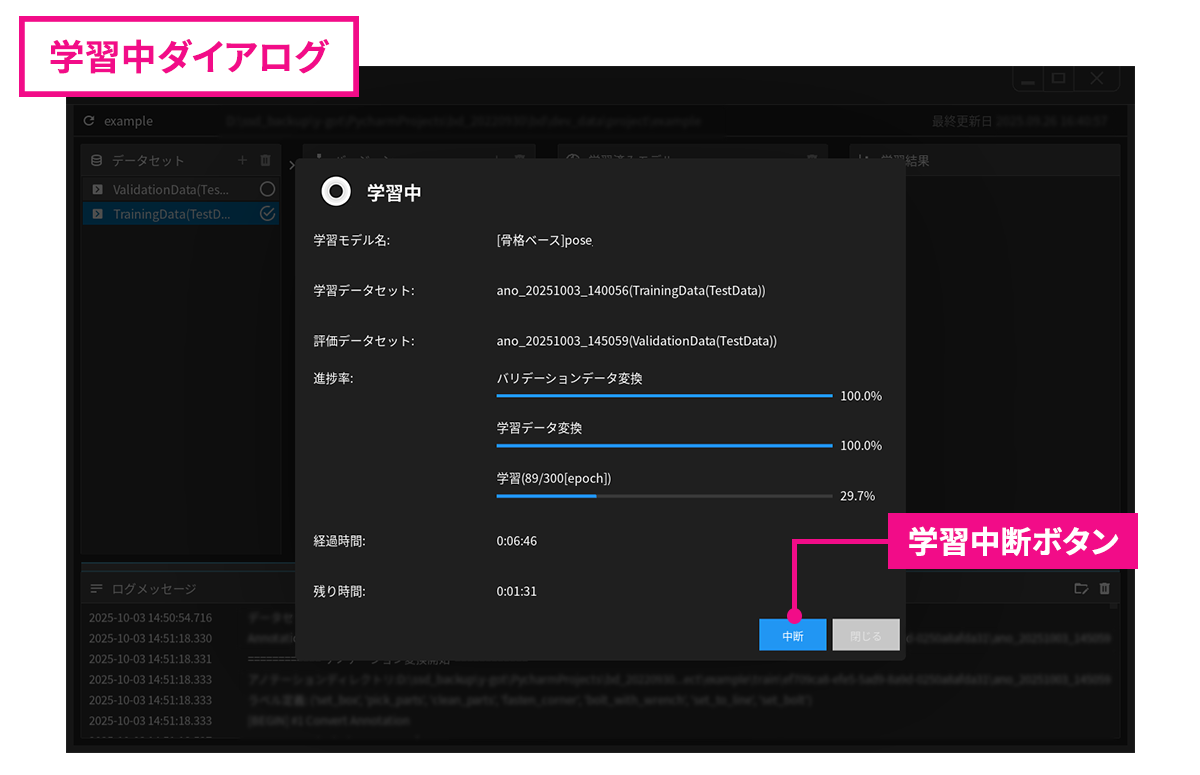Click trash icon in 学習済みモデル panel

pos(812,159)
